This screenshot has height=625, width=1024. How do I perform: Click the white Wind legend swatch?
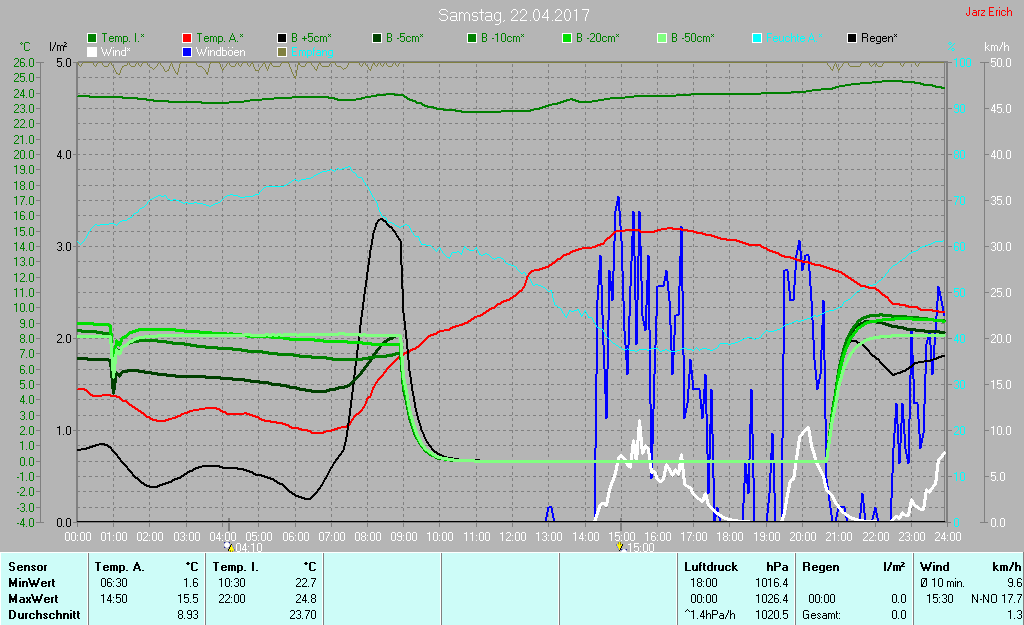point(92,52)
